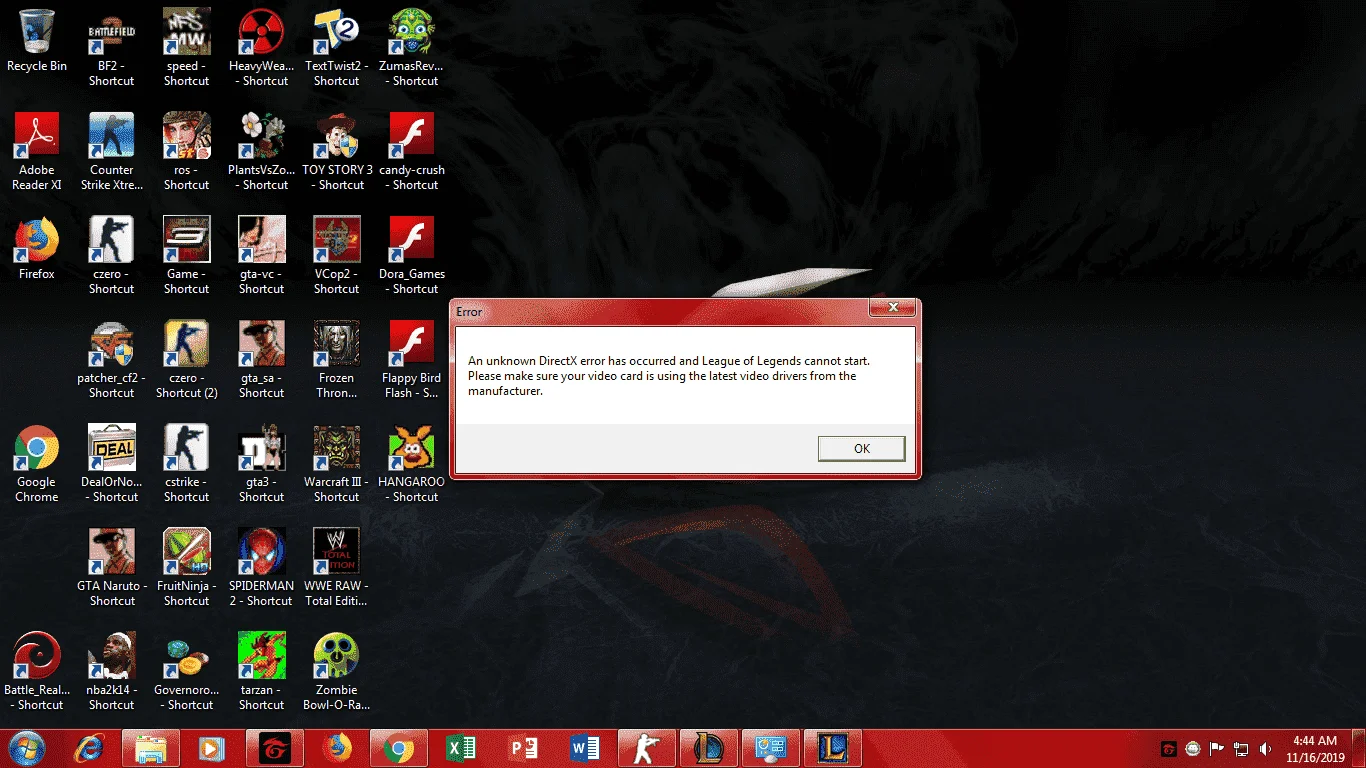Select the Warcraft III - Shortcut icon

click(336, 464)
